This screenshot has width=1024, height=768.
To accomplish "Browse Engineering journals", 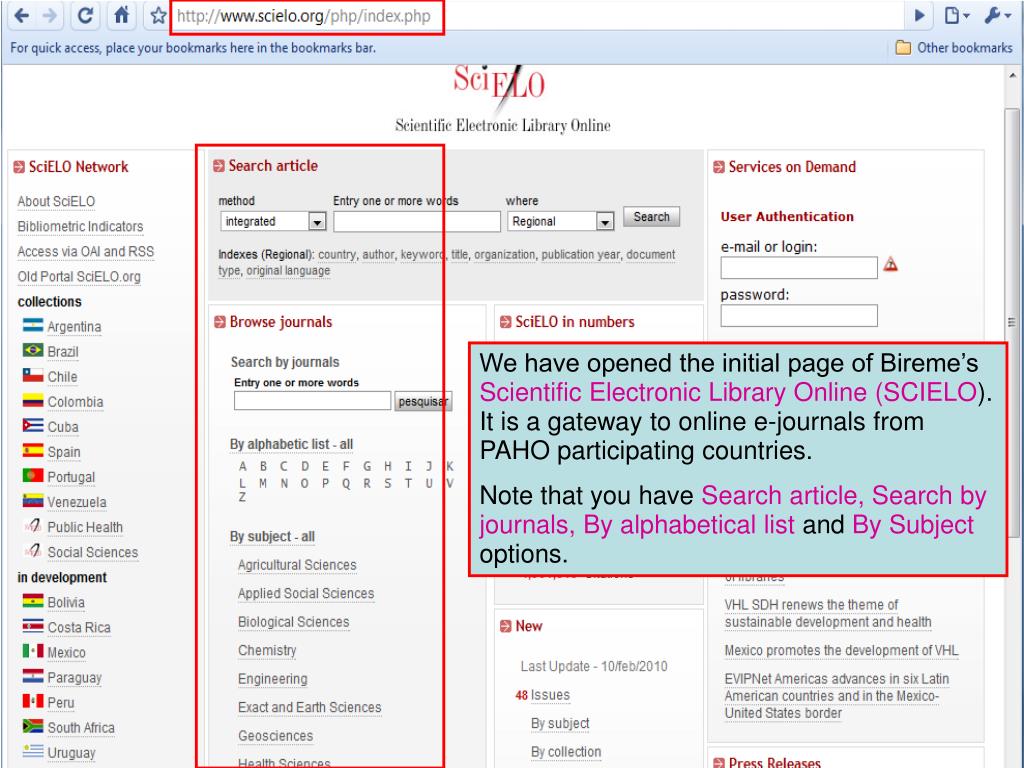I will point(272,679).
